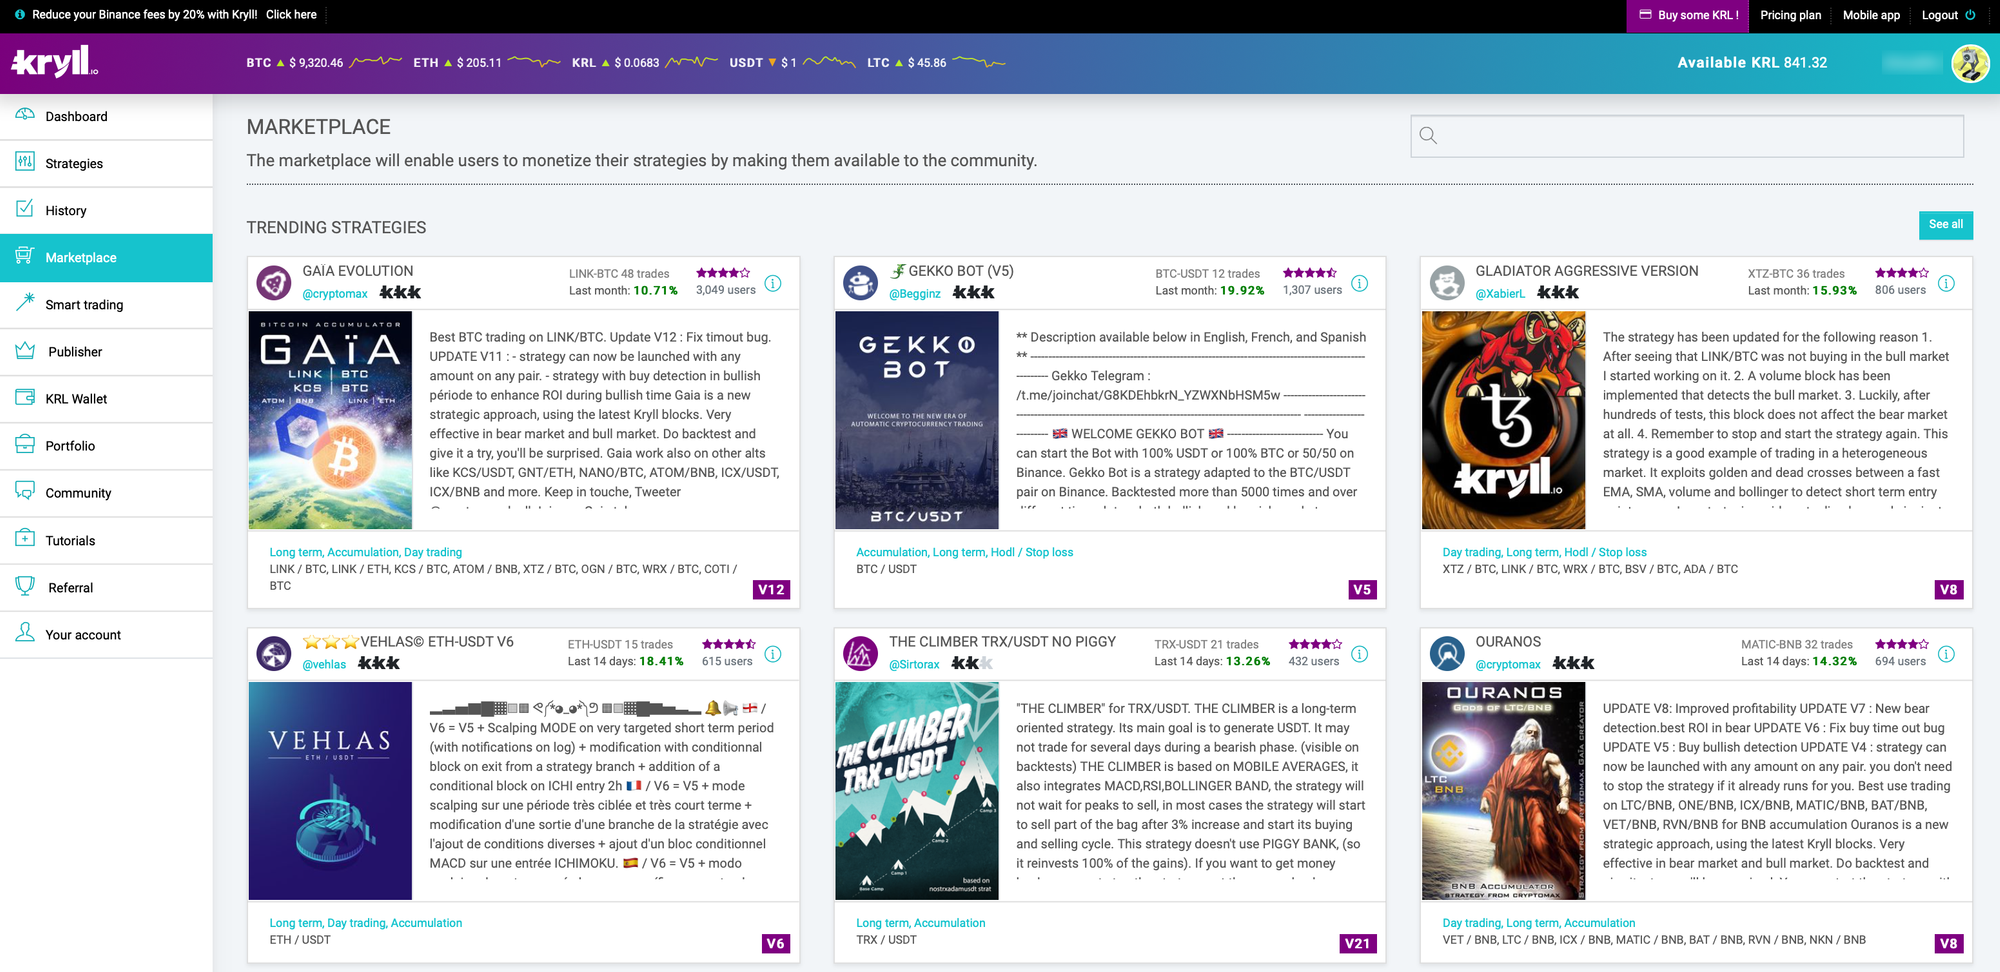
Task: Click Gaïa Evolution author avatar
Action: [x=274, y=283]
